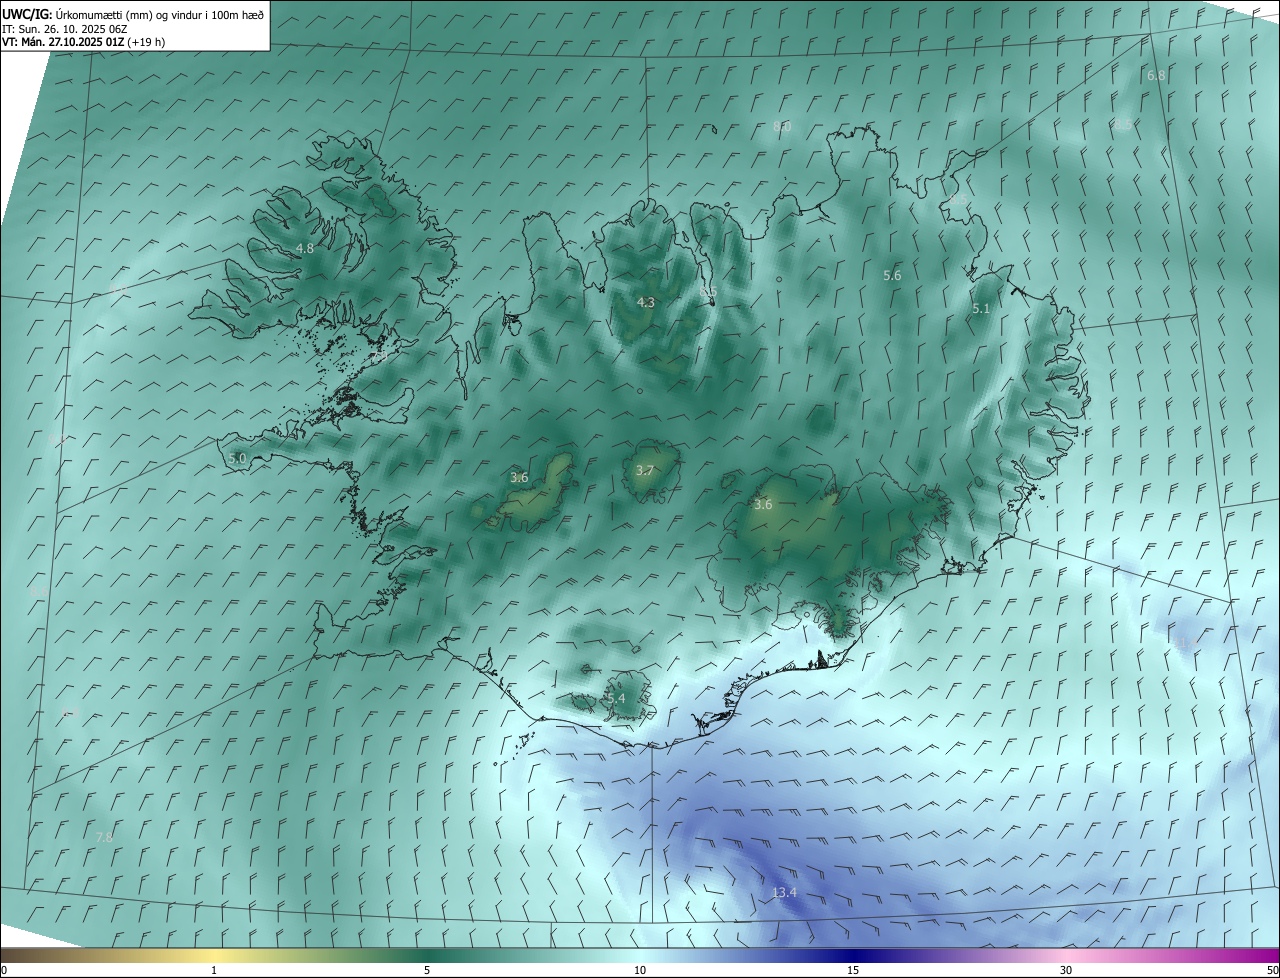Click the 3.7 value label

click(x=645, y=471)
